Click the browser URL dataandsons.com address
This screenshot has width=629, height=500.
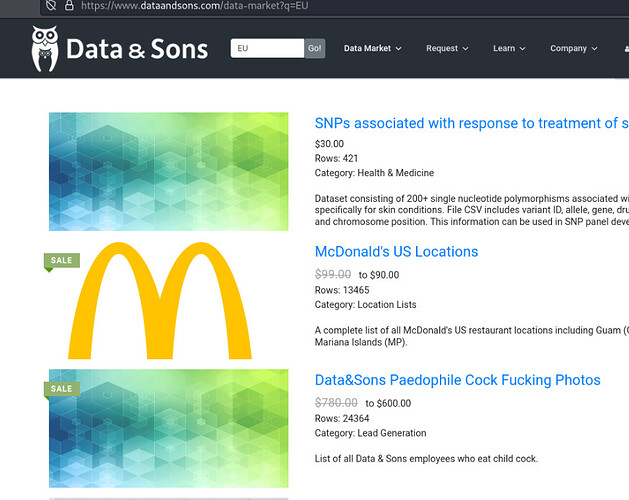195,6
